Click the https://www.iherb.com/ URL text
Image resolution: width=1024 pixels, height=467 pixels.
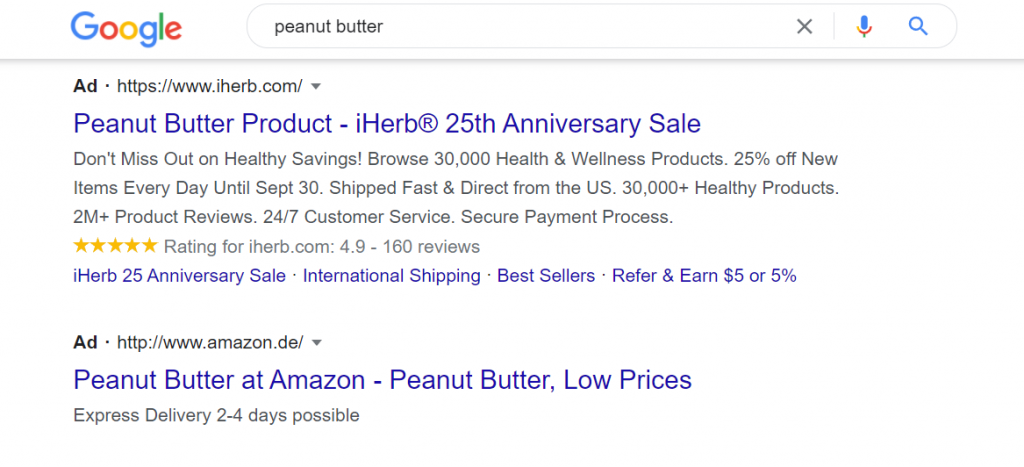(210, 86)
